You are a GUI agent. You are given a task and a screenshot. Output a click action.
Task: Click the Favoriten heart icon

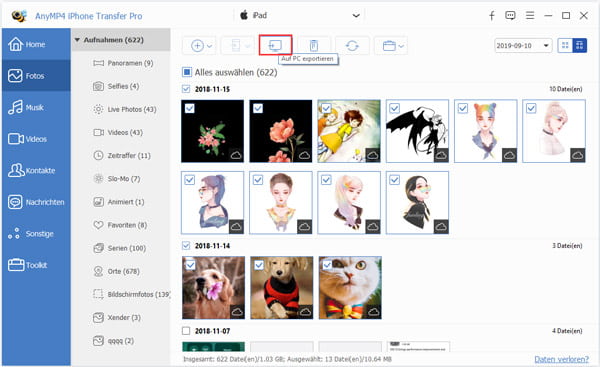tap(98, 225)
